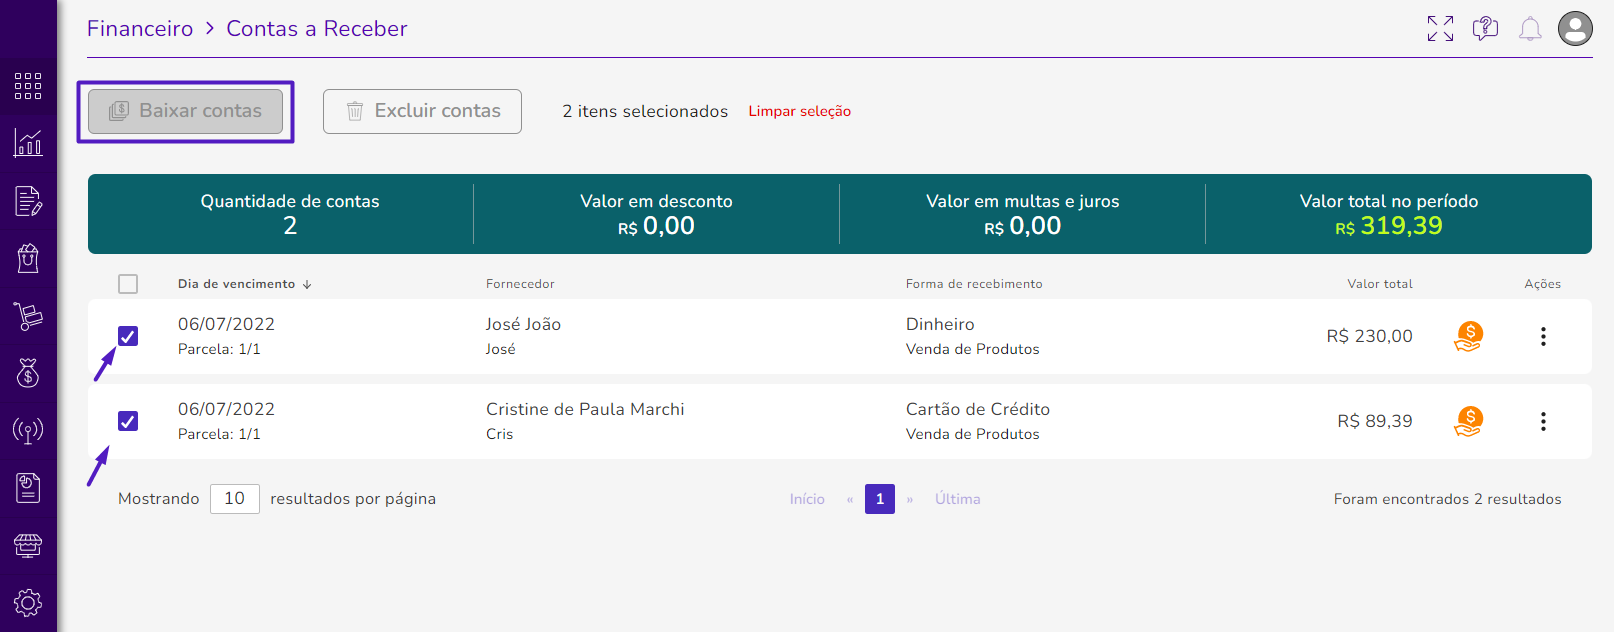This screenshot has width=1614, height=632.
Task: Go to Início pagination link
Action: [x=807, y=499]
